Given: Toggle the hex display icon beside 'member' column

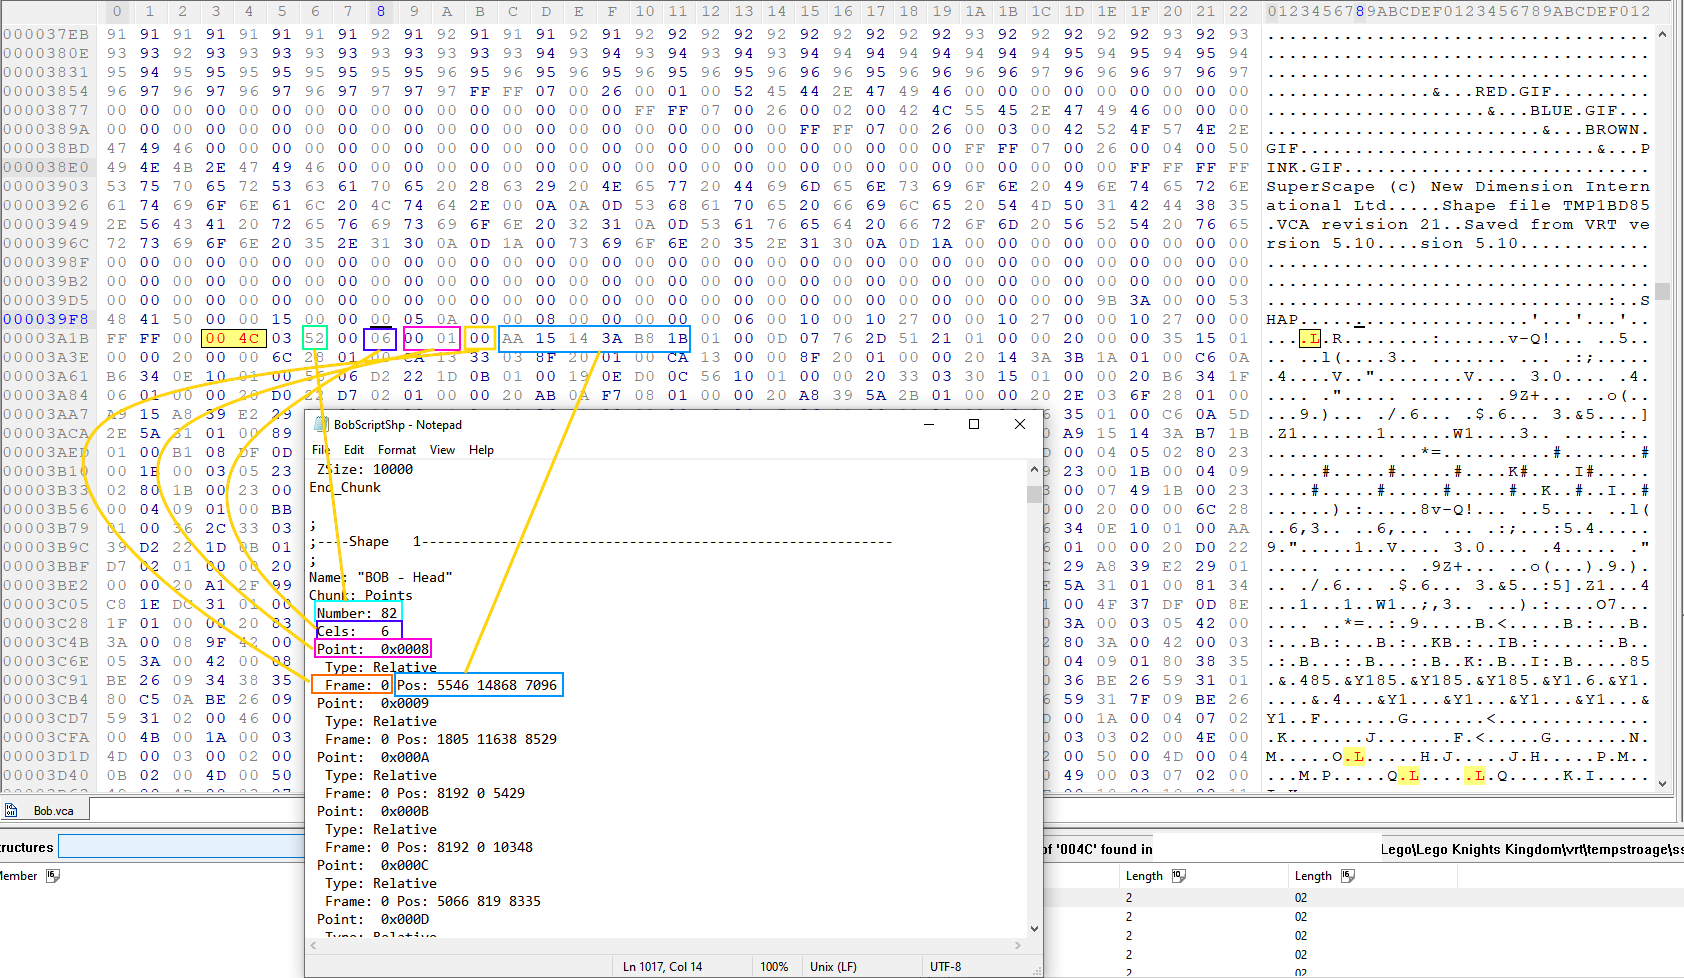Looking at the screenshot, I should [x=53, y=875].
